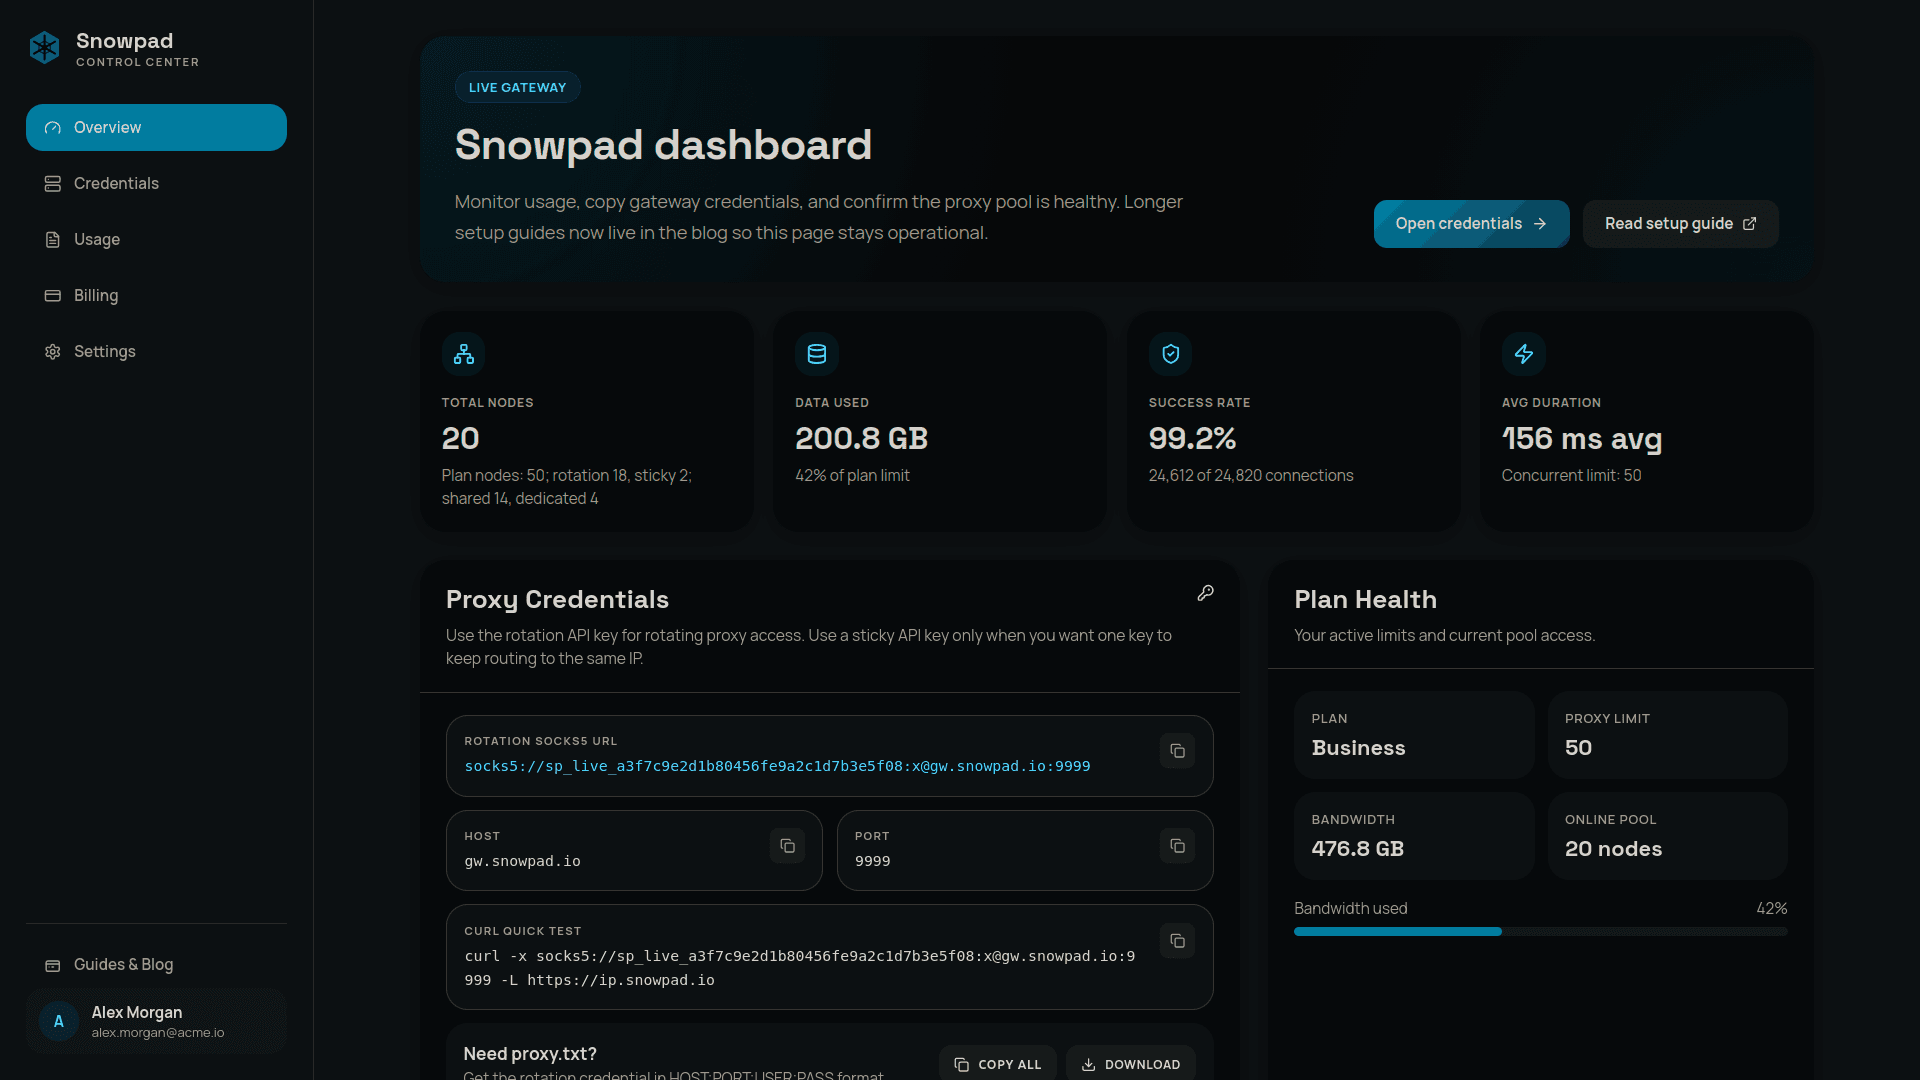This screenshot has height=1080, width=1920.
Task: Click the 476.8 GB bandwidth value
Action: (x=1357, y=849)
